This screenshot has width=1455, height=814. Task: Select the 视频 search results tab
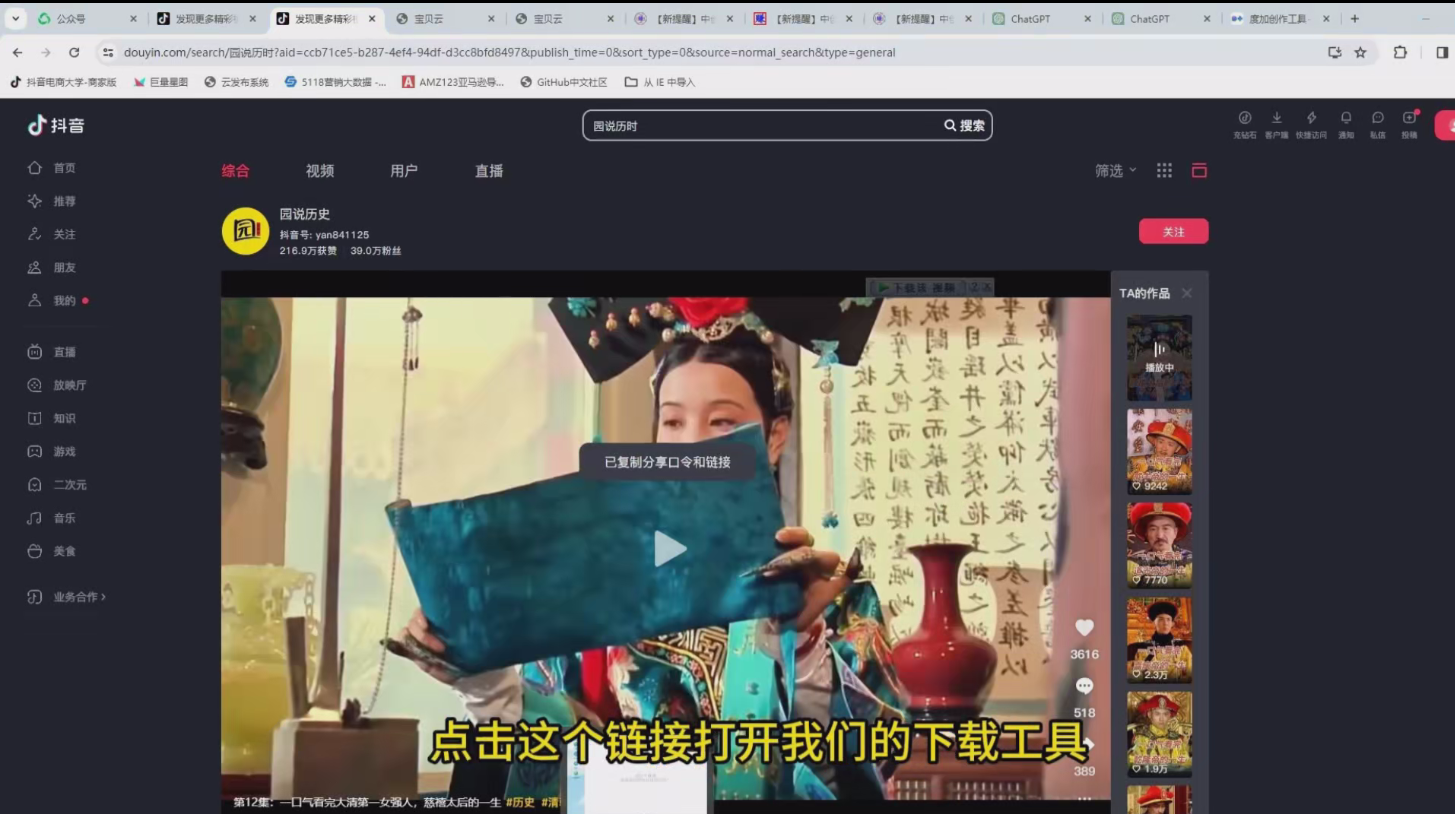(320, 171)
